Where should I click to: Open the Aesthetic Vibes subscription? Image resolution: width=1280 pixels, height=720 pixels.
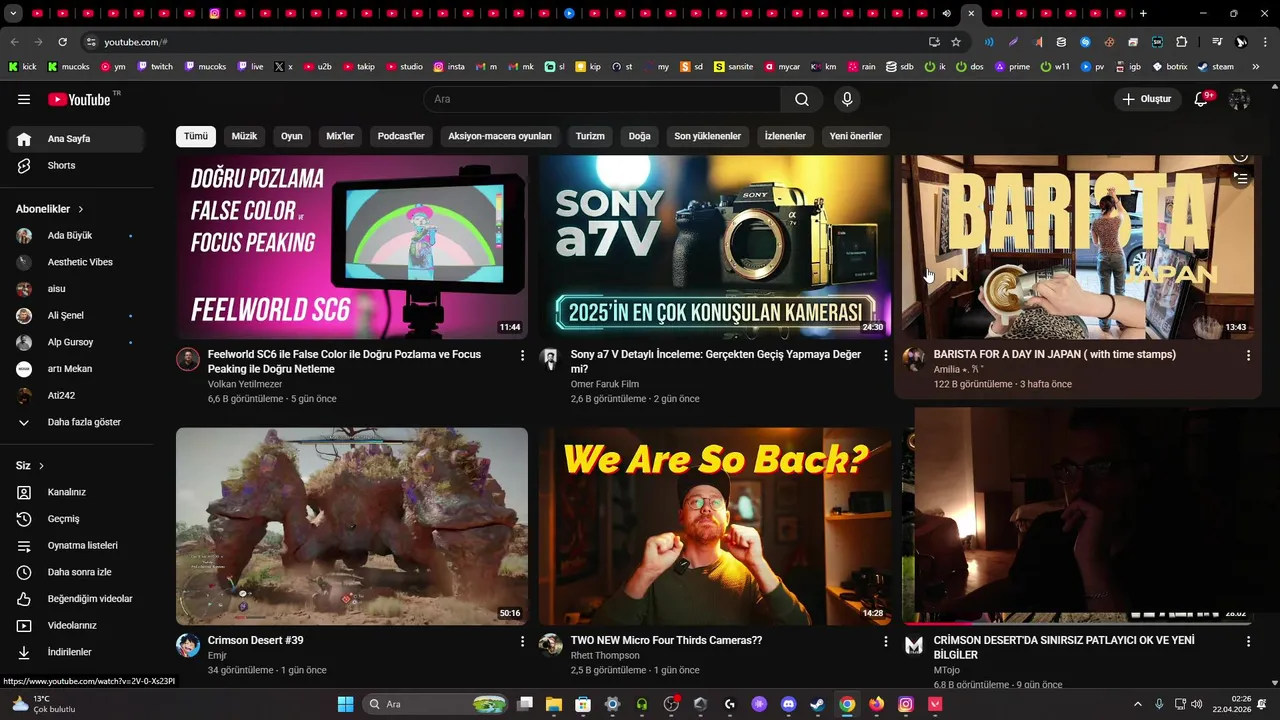(76, 262)
